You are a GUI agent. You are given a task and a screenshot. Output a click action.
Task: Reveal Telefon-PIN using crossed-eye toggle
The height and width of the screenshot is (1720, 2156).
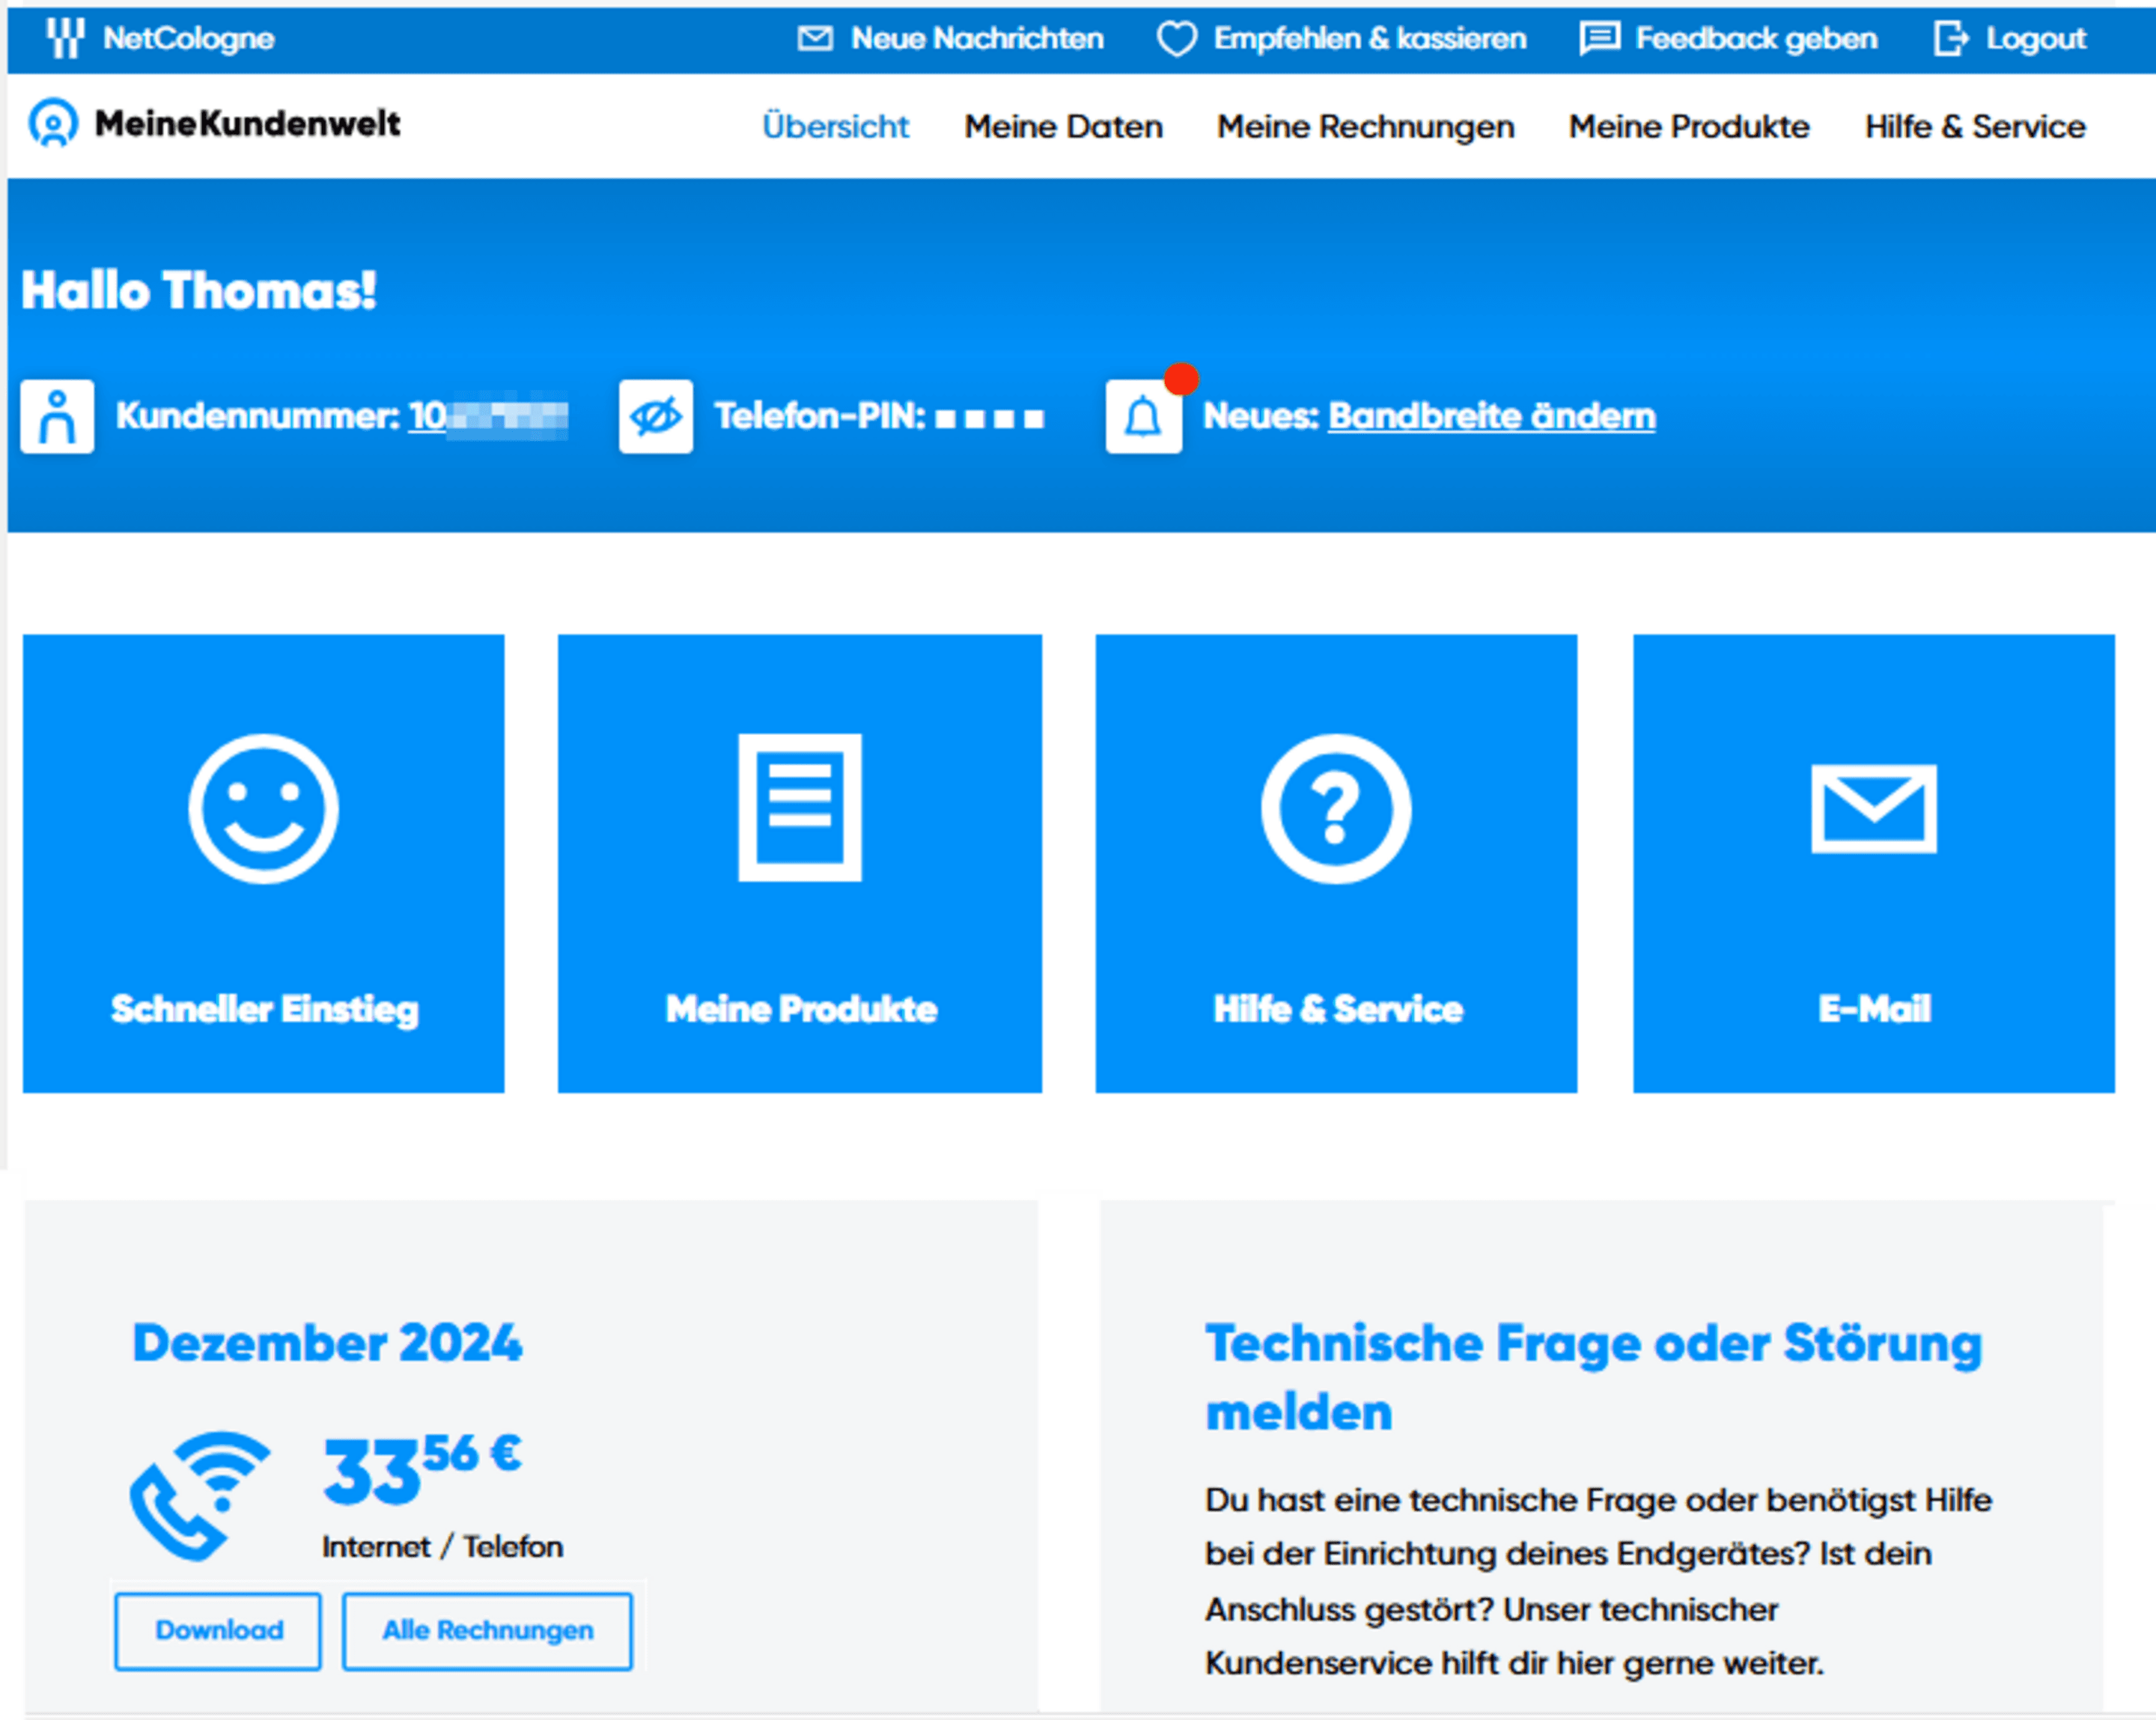point(655,416)
